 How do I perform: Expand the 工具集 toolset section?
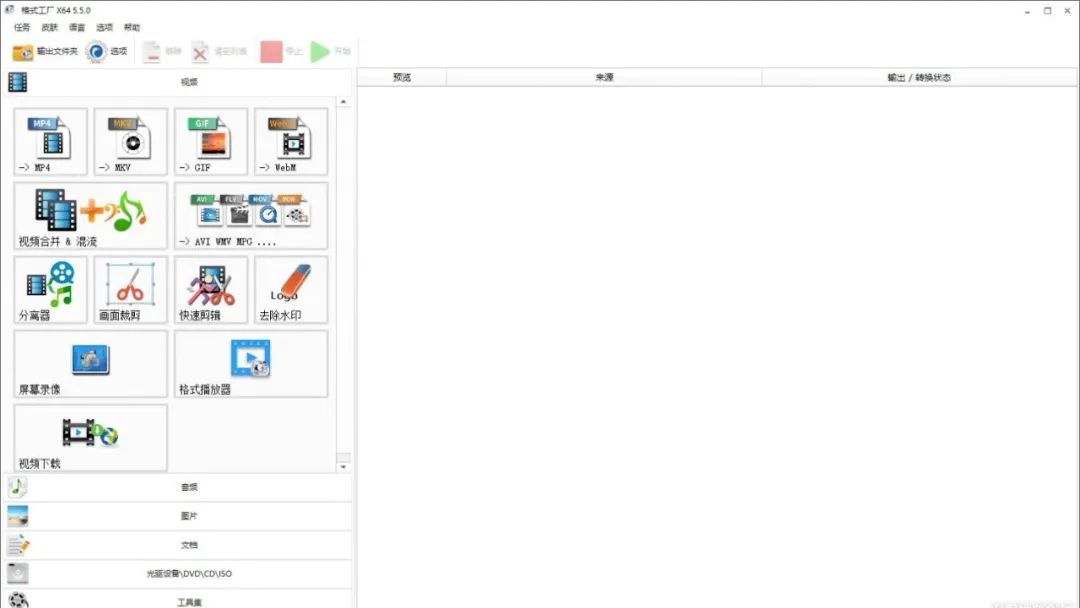tap(178, 600)
